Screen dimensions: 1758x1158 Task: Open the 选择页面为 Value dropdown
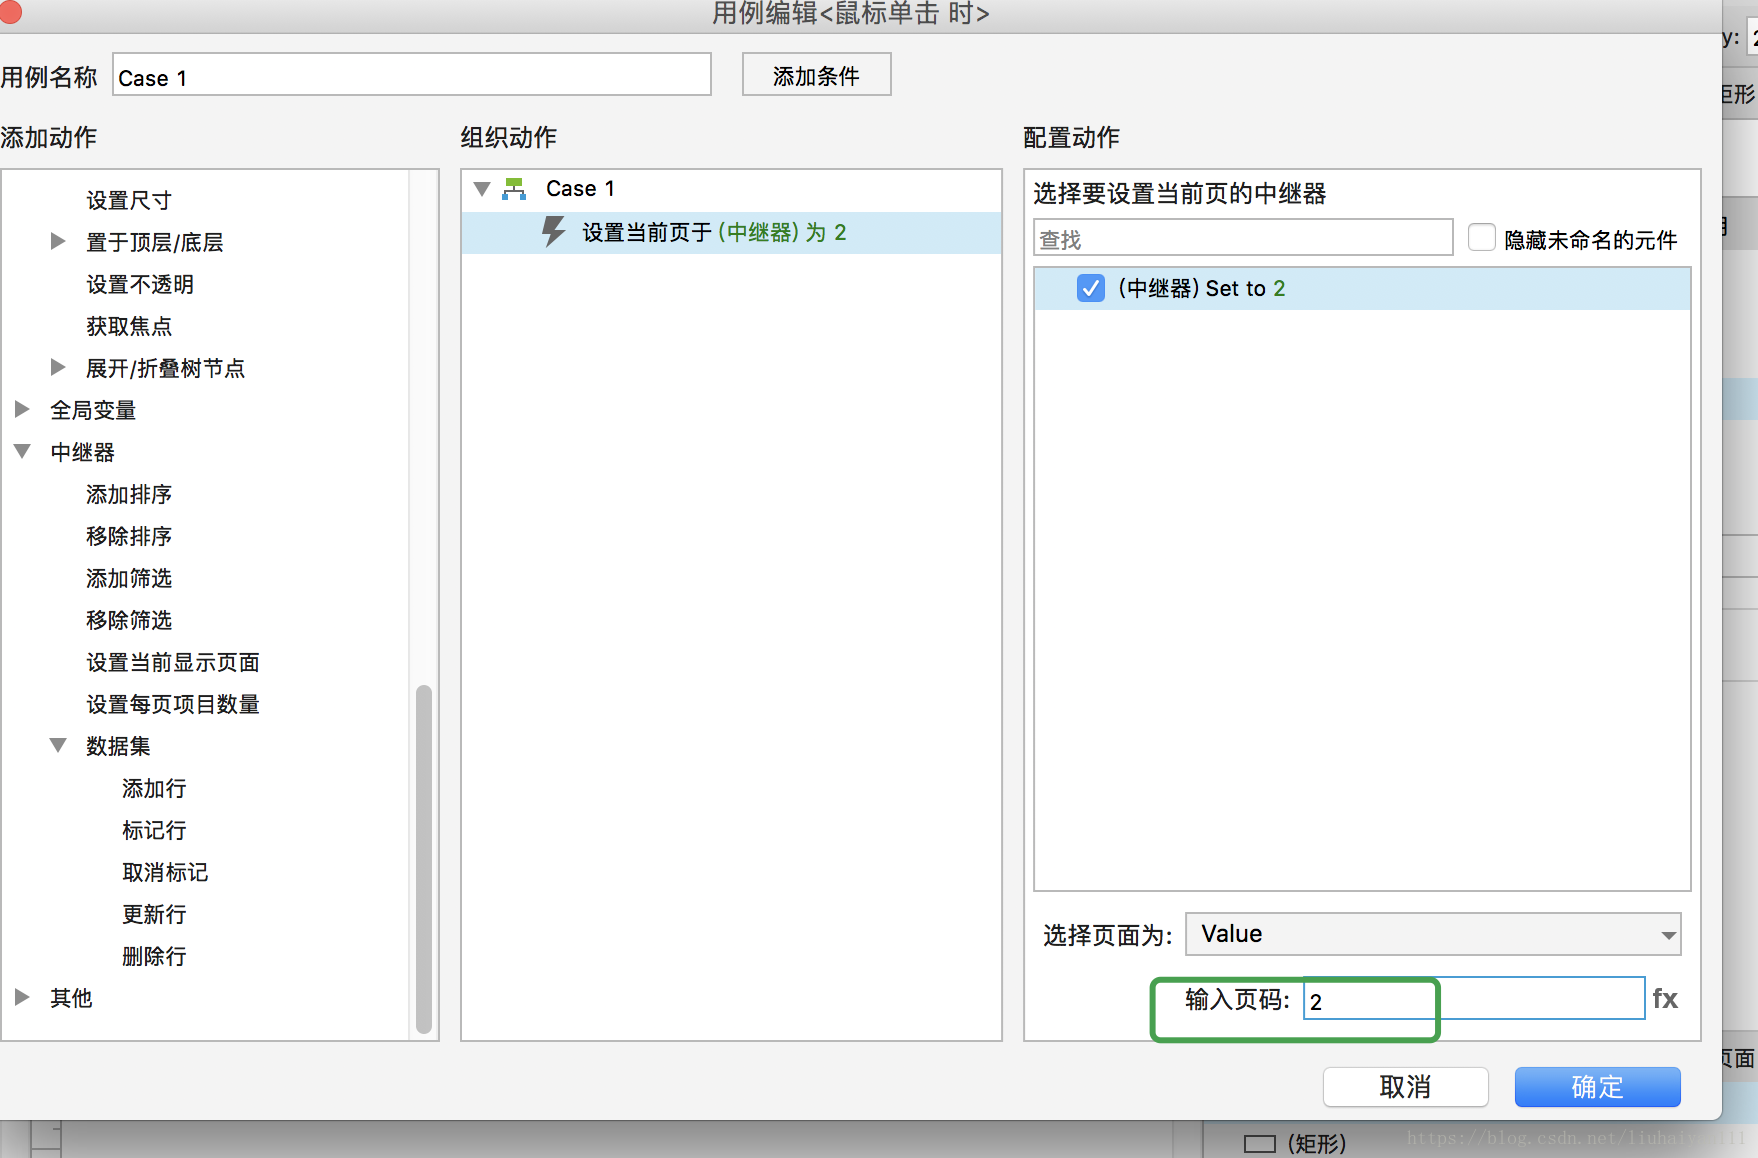1433,934
